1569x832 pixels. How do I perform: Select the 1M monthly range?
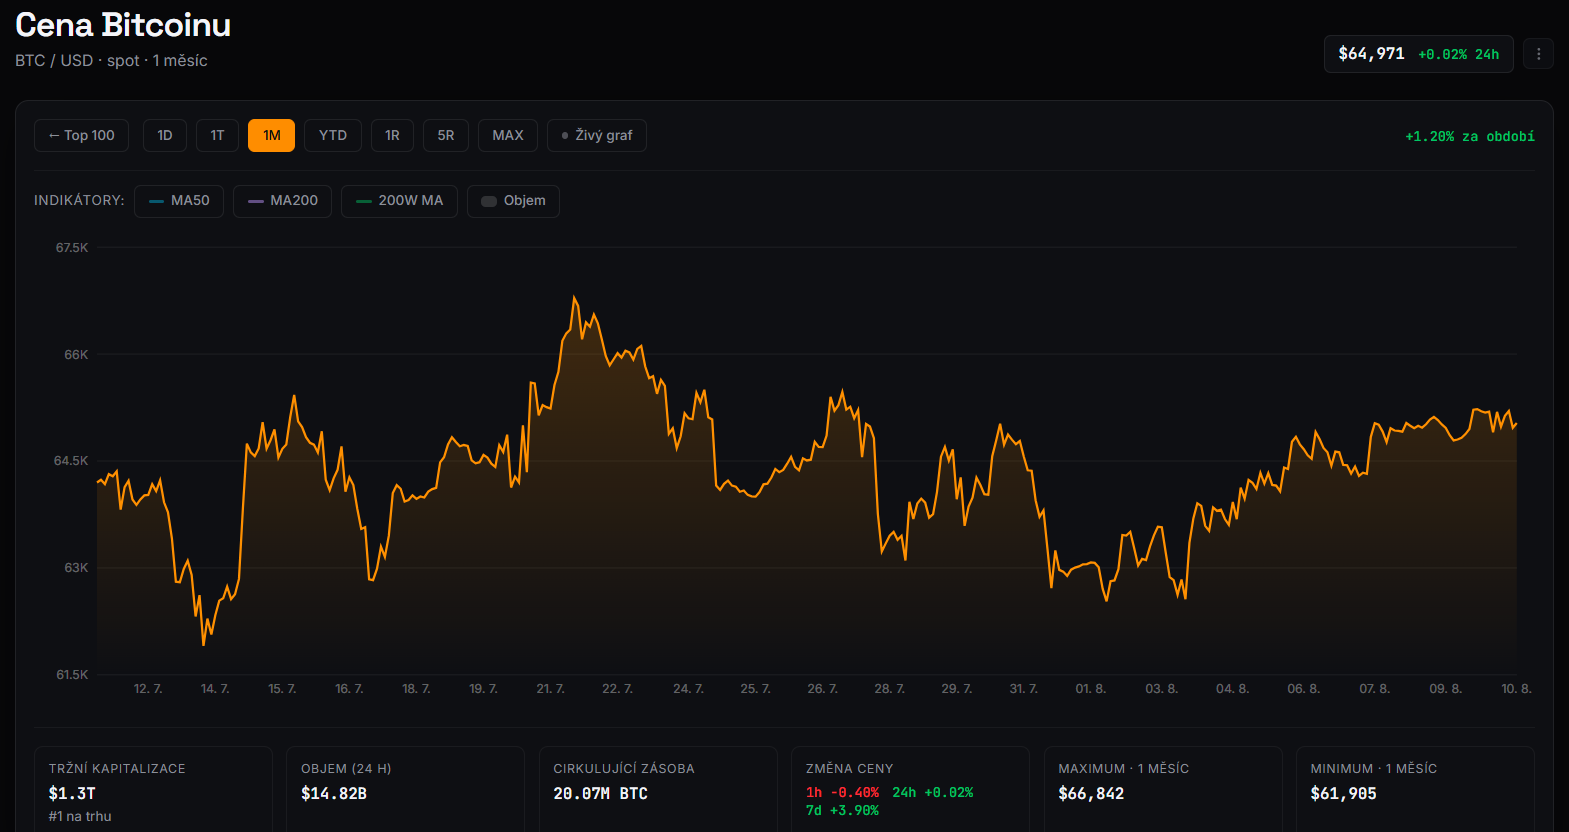(271, 136)
